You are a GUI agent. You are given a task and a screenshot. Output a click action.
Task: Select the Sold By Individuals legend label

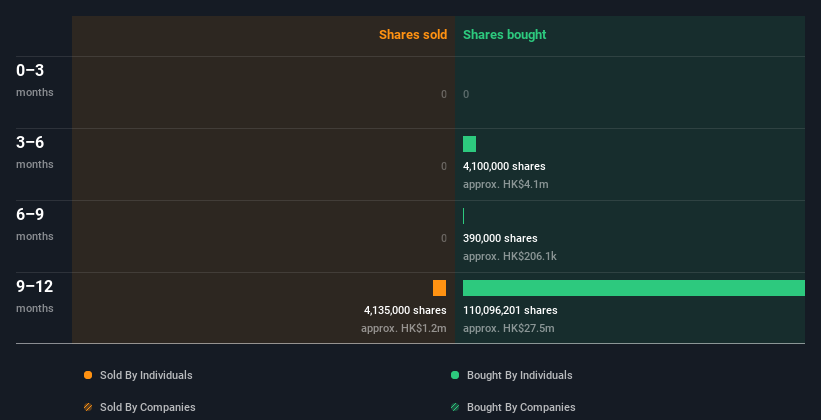coord(146,375)
